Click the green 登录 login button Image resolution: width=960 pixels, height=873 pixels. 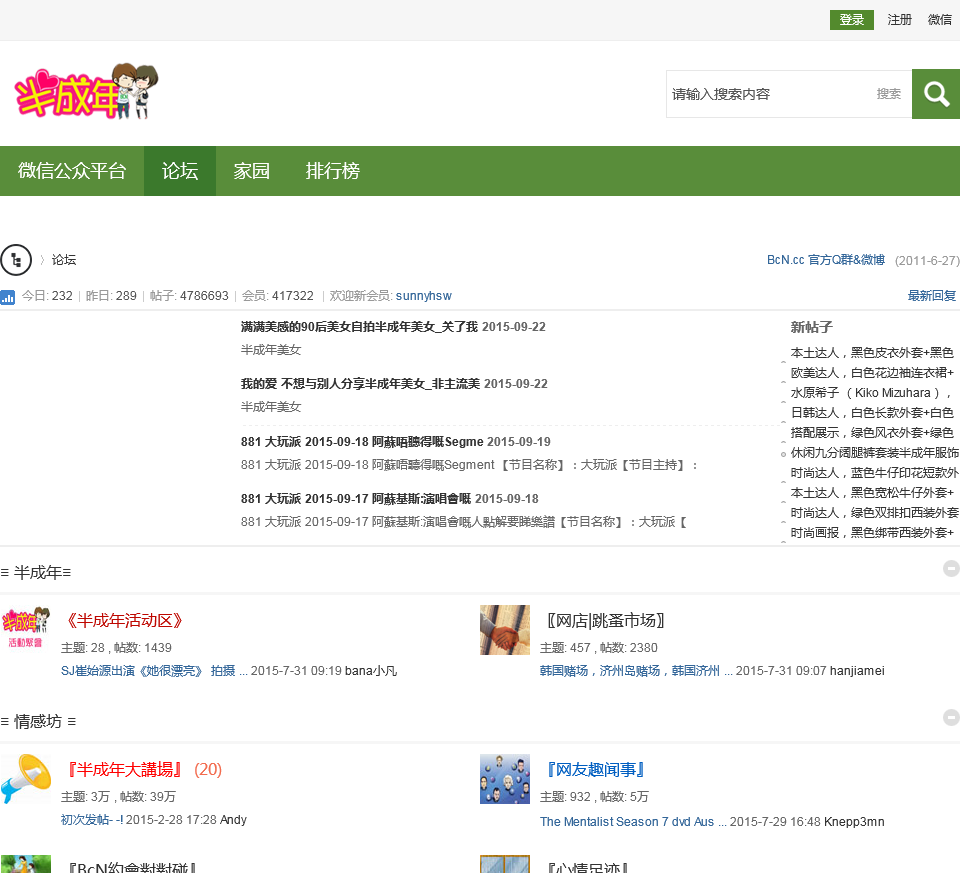click(x=852, y=20)
